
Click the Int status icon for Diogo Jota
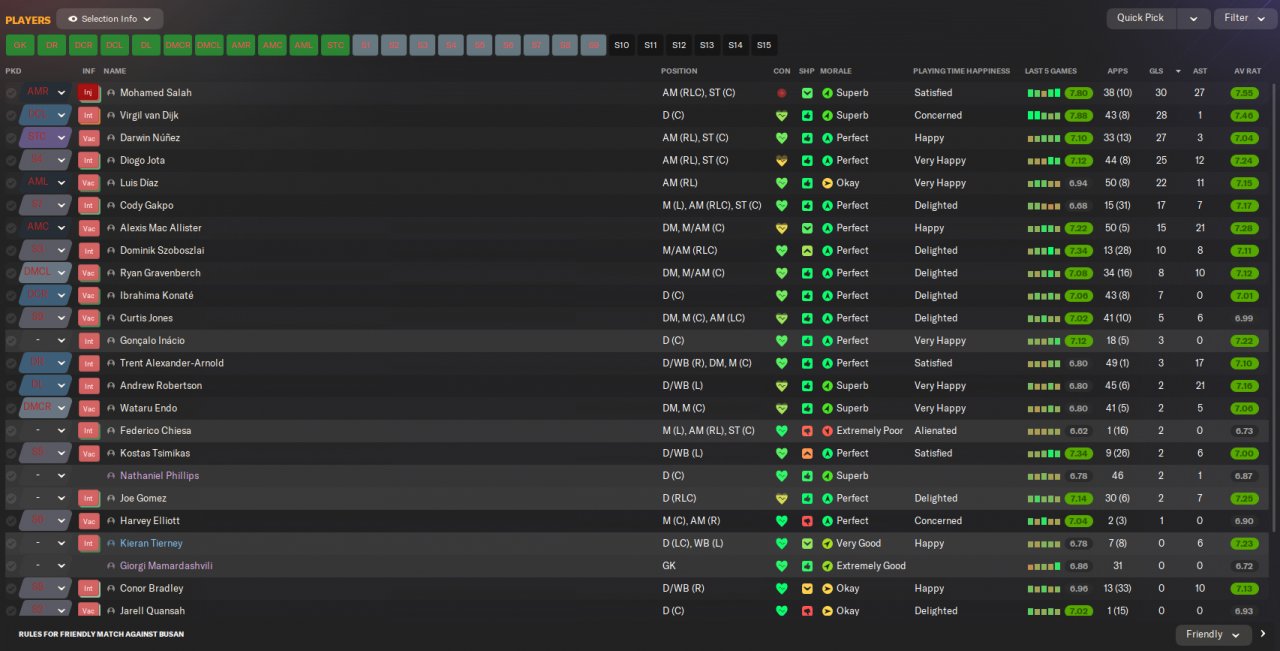click(88, 160)
